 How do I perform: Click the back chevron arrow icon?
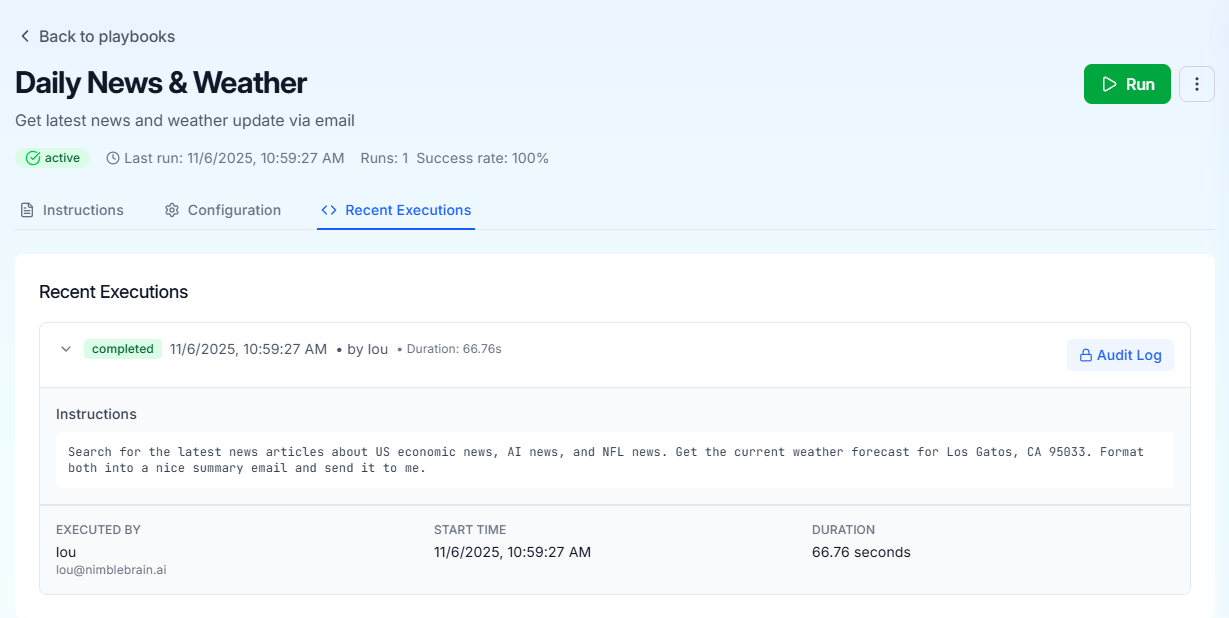[24, 36]
